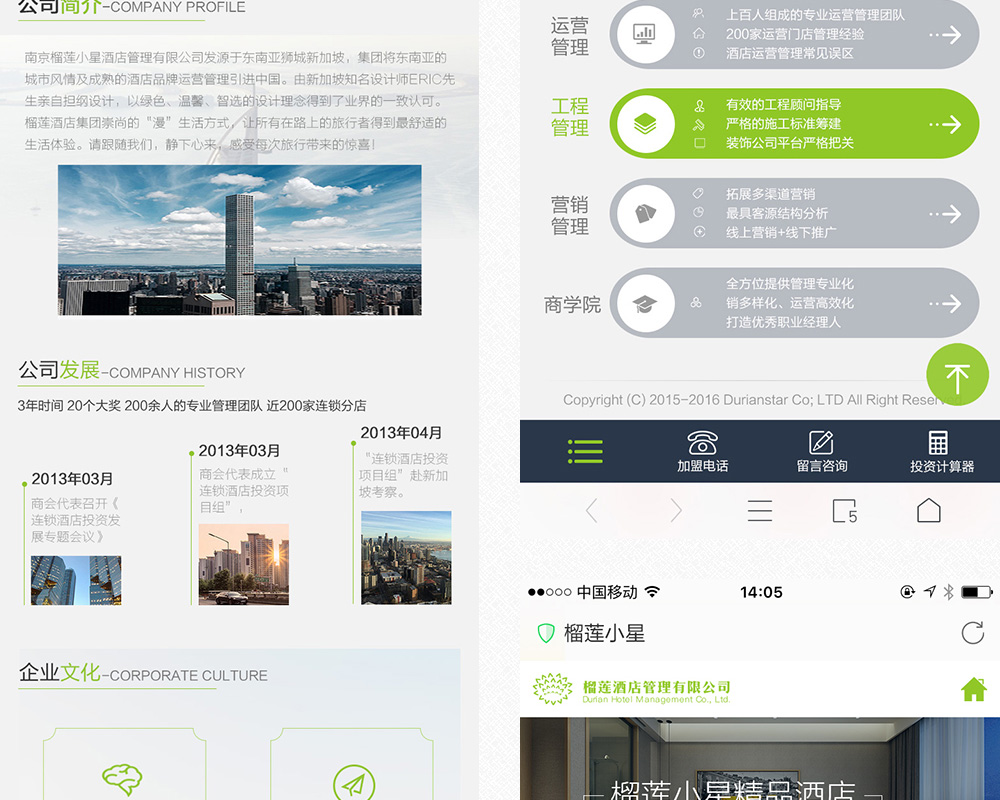The height and width of the screenshot is (800, 1000).
Task: Go back with the browser left chevron
Action: 591,511
